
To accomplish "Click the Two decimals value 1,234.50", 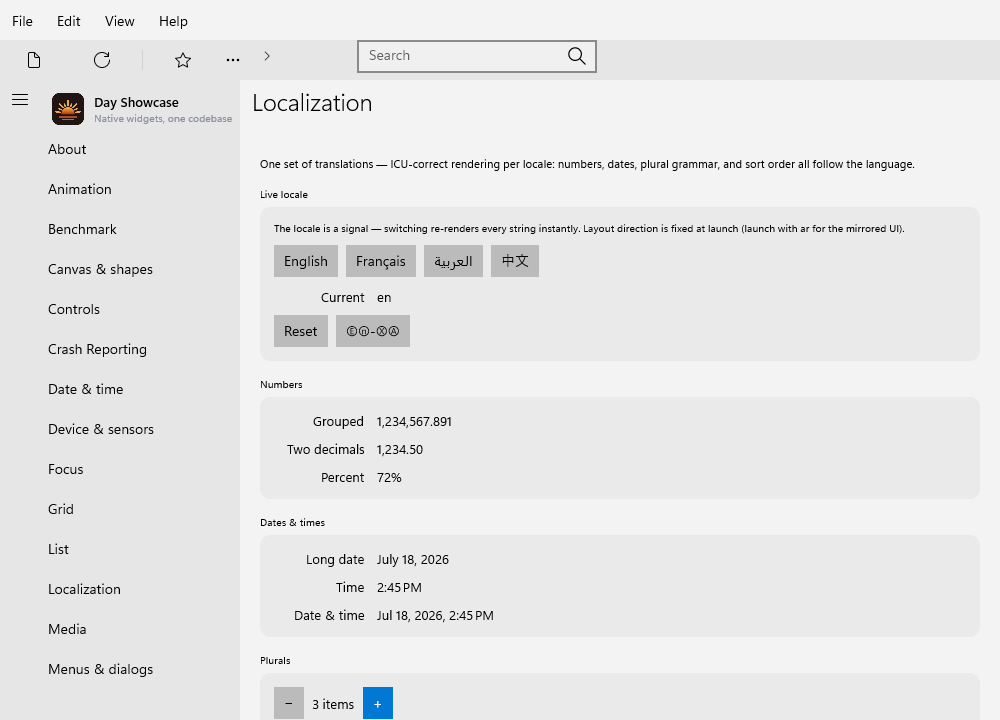I will point(400,450).
